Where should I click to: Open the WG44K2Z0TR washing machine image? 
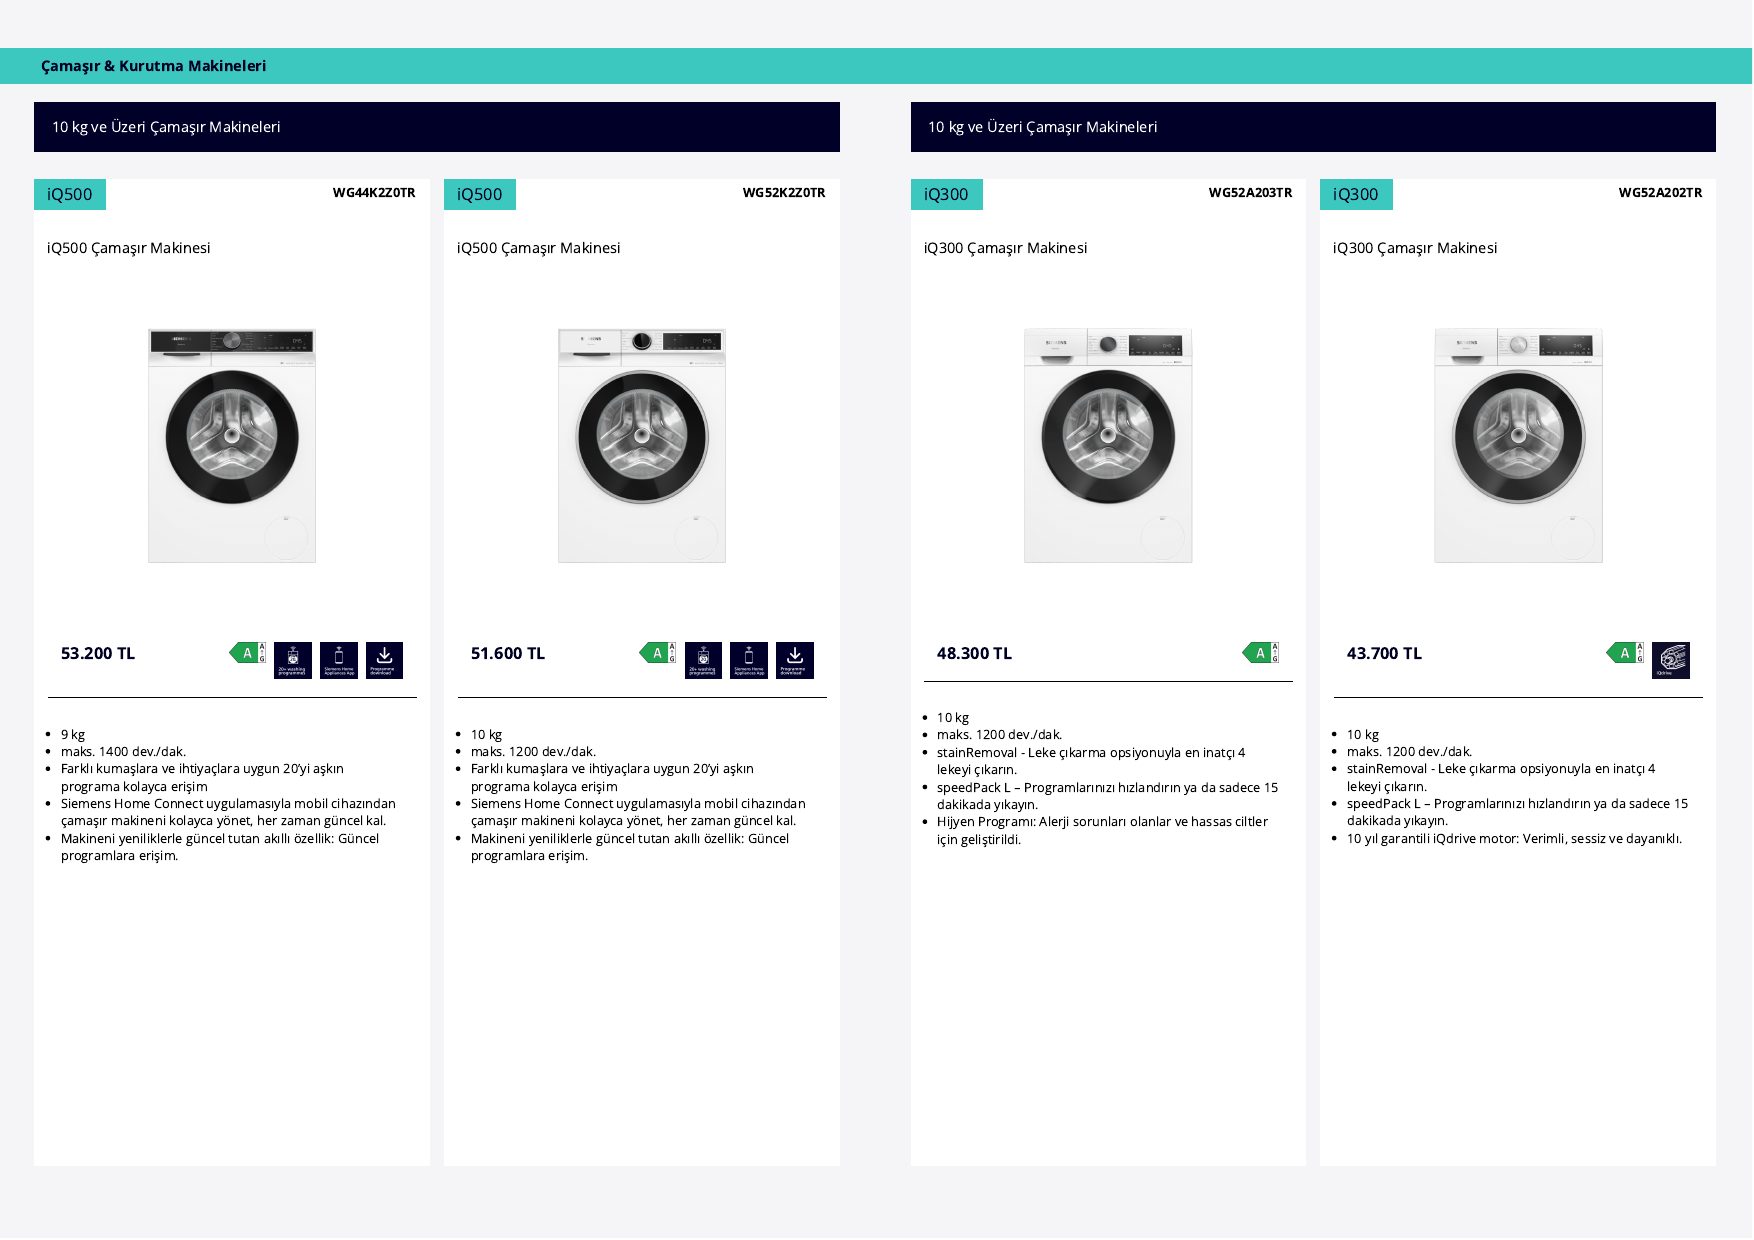(232, 446)
